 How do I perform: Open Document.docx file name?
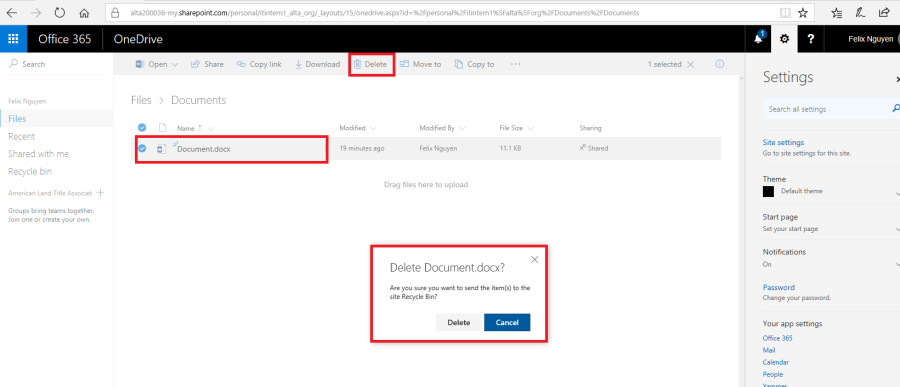pos(204,149)
